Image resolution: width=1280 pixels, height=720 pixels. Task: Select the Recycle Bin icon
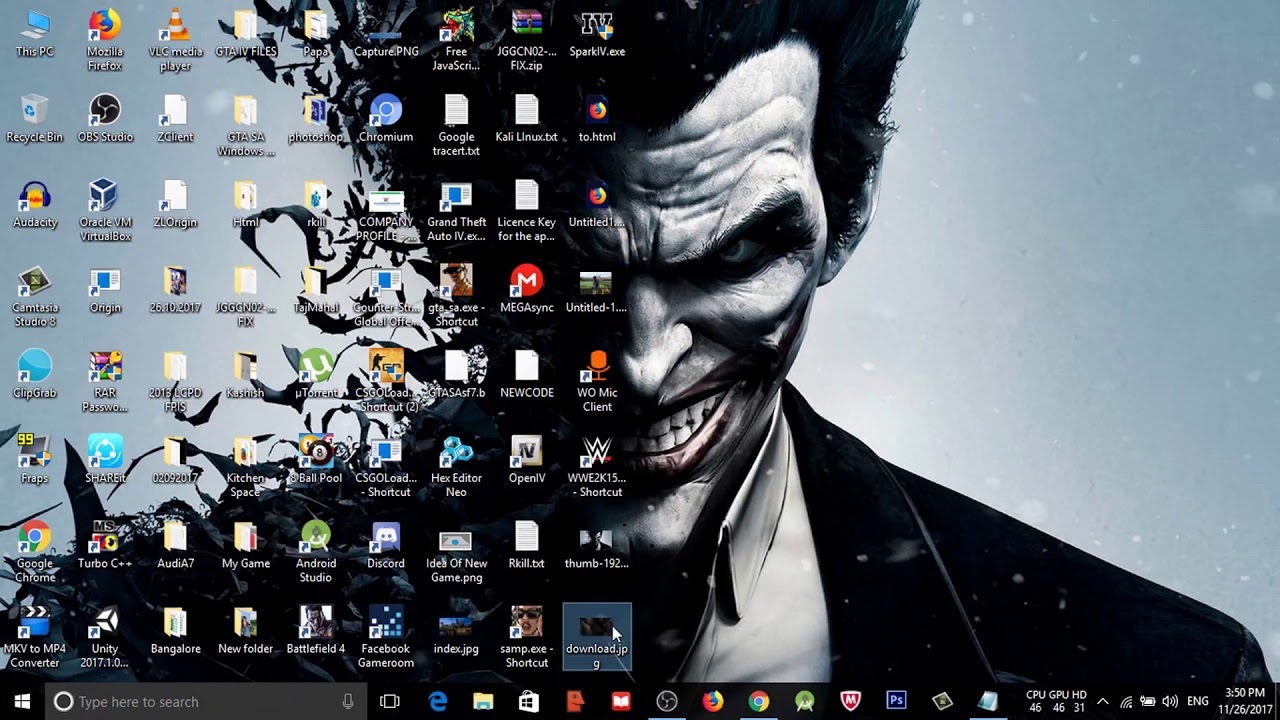35,119
